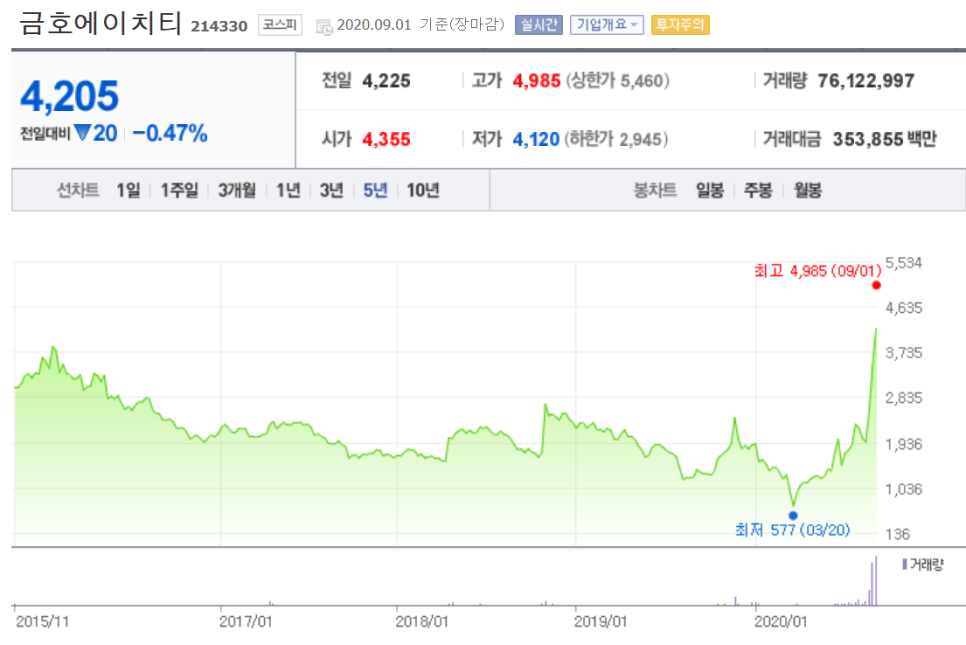Click the red 최고 high-point dot on the chart
This screenshot has height=645, width=966.
876,285
